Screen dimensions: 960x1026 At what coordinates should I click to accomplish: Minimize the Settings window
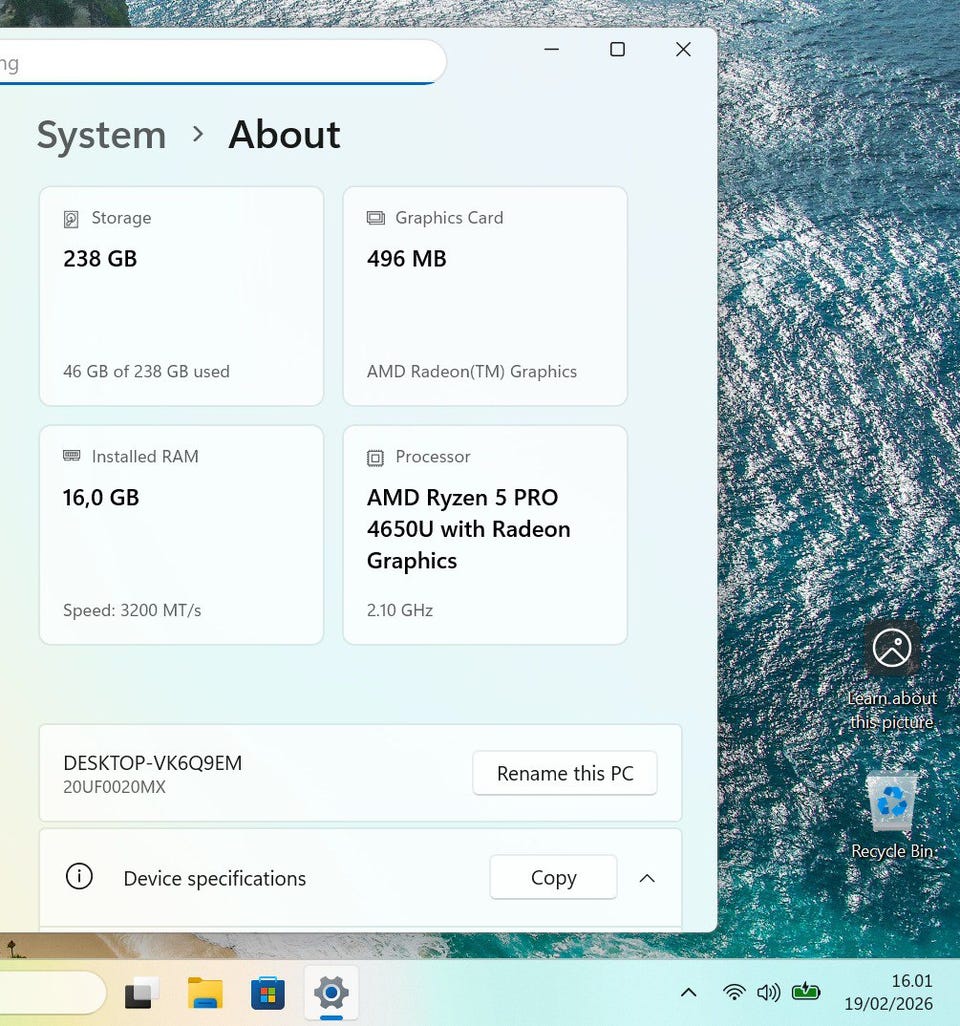click(552, 49)
